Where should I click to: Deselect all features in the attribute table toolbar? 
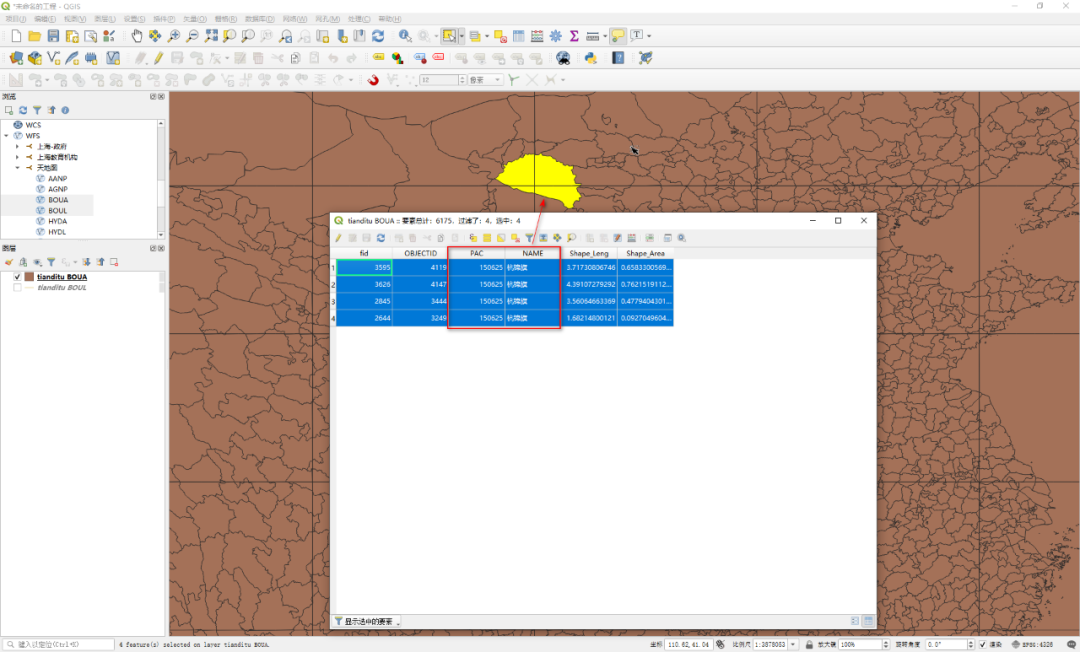click(515, 238)
